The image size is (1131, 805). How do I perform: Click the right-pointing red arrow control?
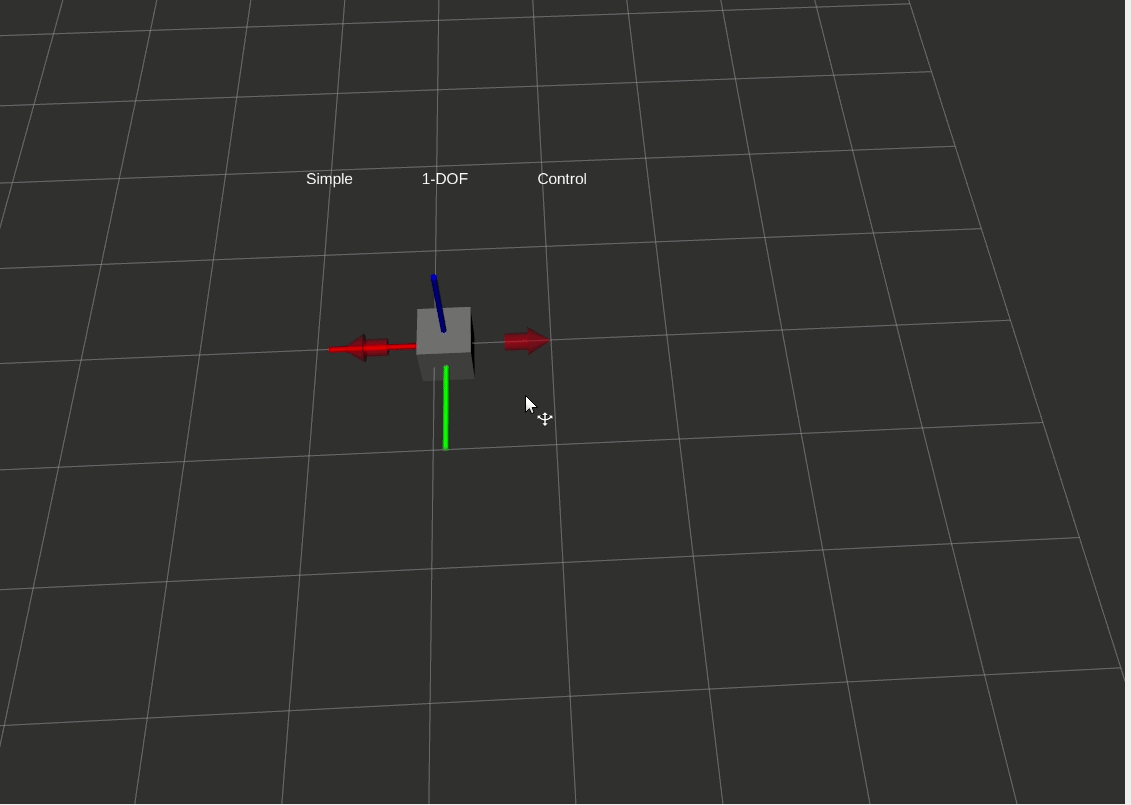tap(527, 341)
